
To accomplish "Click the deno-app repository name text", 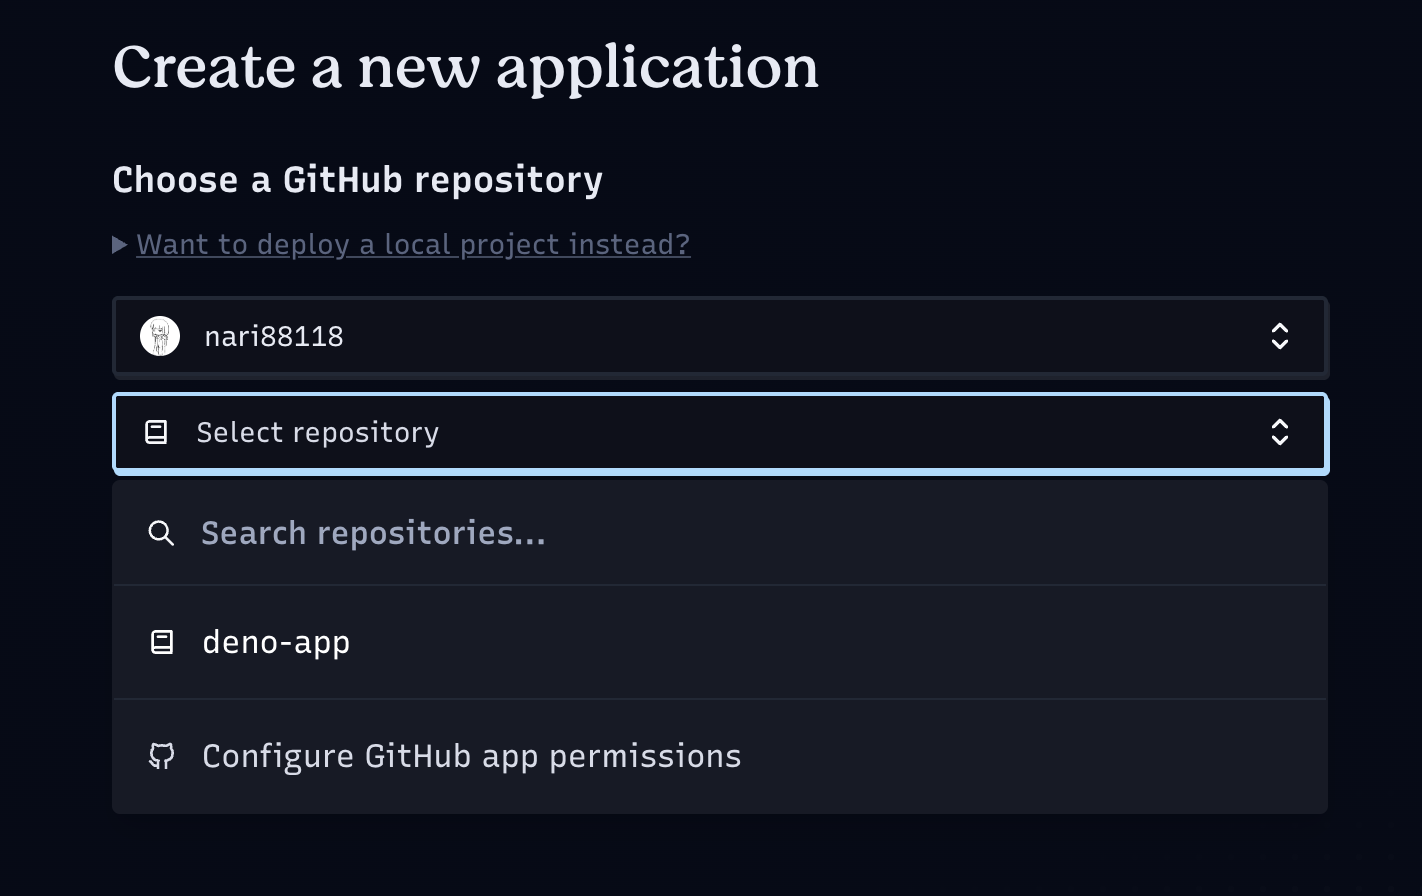I will (276, 643).
